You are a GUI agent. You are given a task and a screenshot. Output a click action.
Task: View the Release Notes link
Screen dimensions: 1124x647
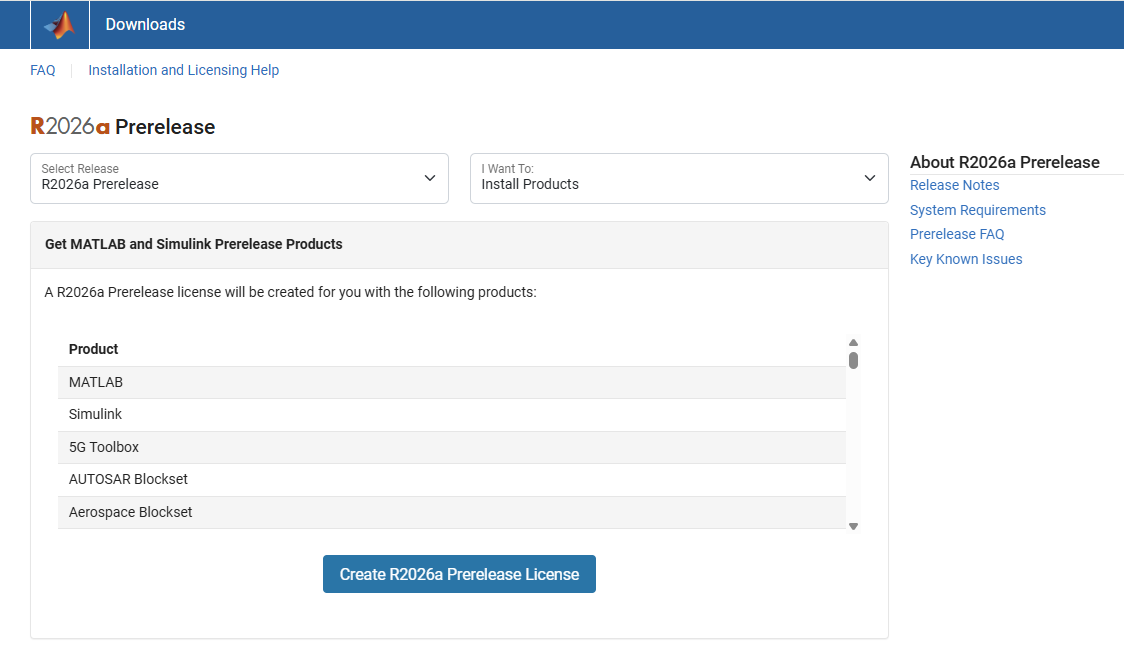954,185
